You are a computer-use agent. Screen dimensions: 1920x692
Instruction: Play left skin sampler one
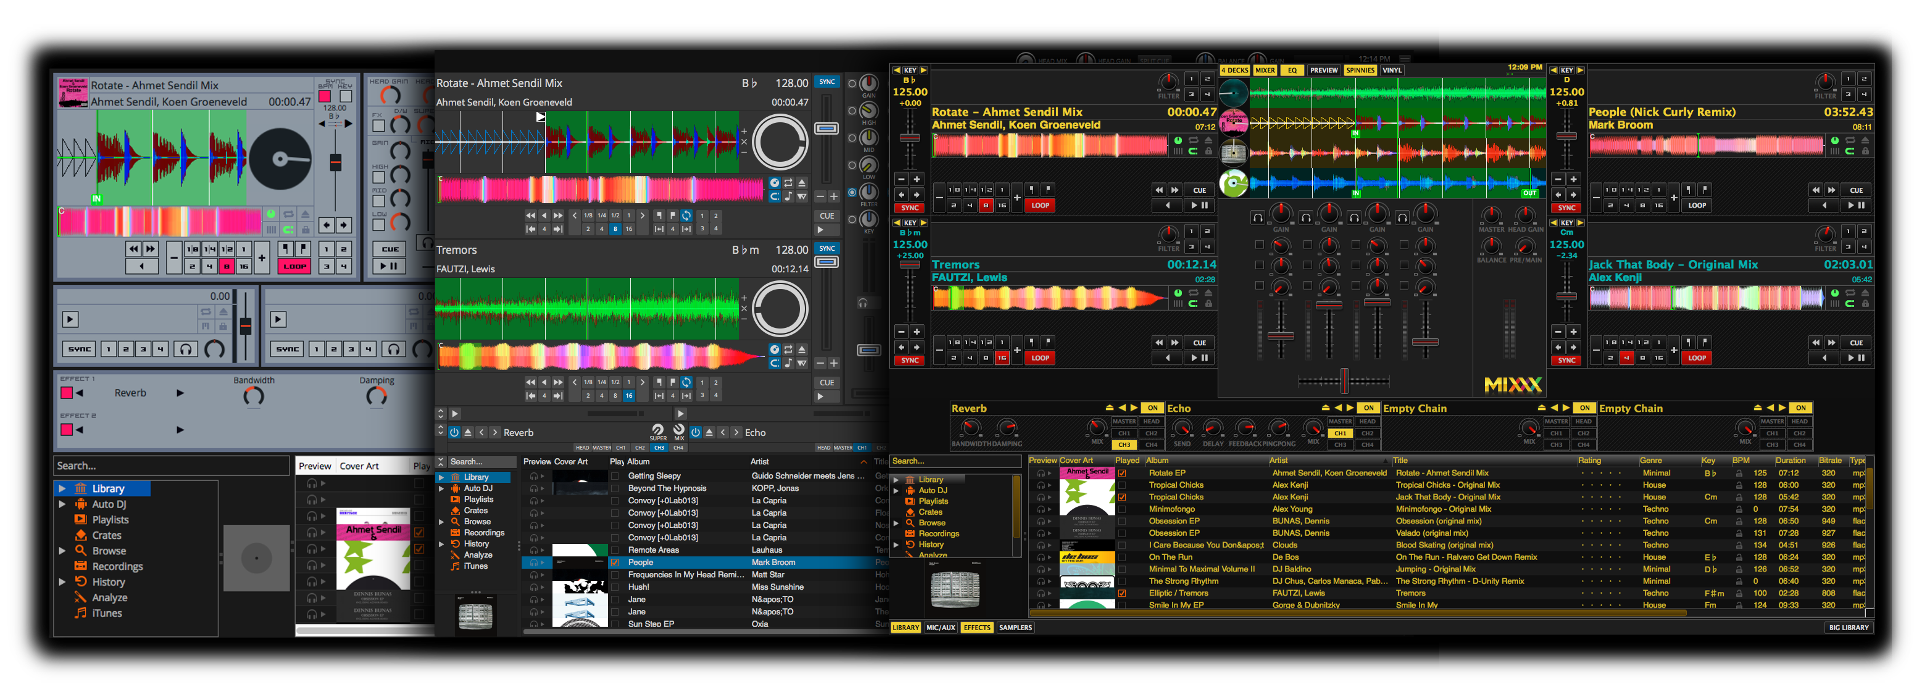point(70,319)
